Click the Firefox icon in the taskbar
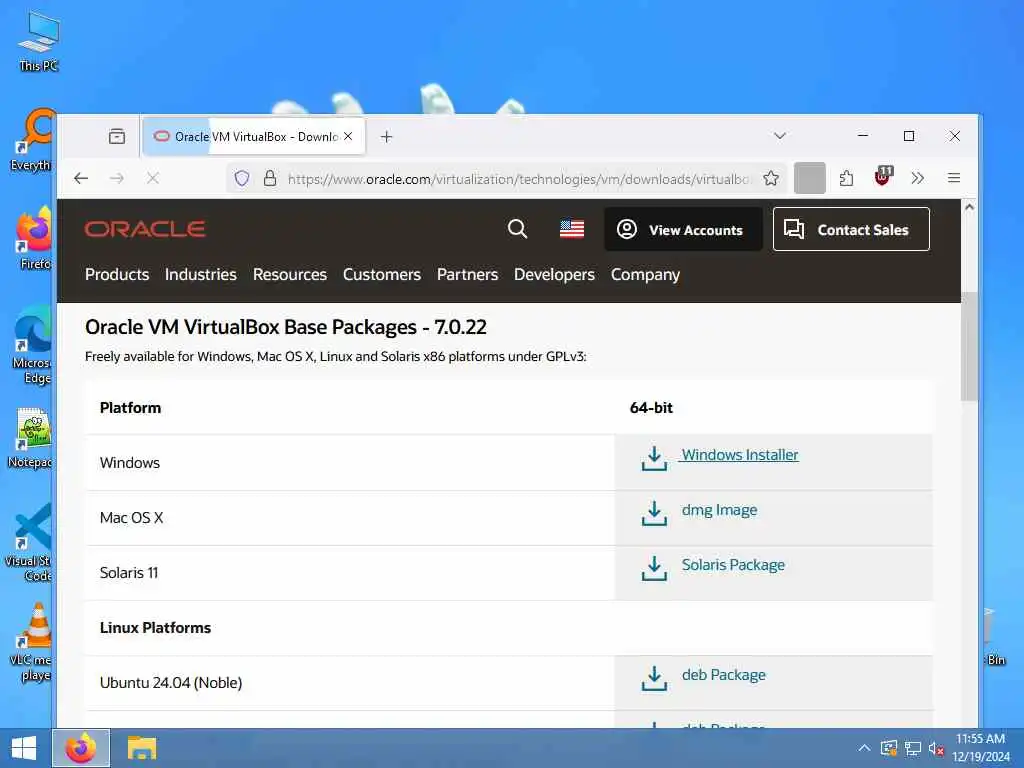 pyautogui.click(x=81, y=748)
